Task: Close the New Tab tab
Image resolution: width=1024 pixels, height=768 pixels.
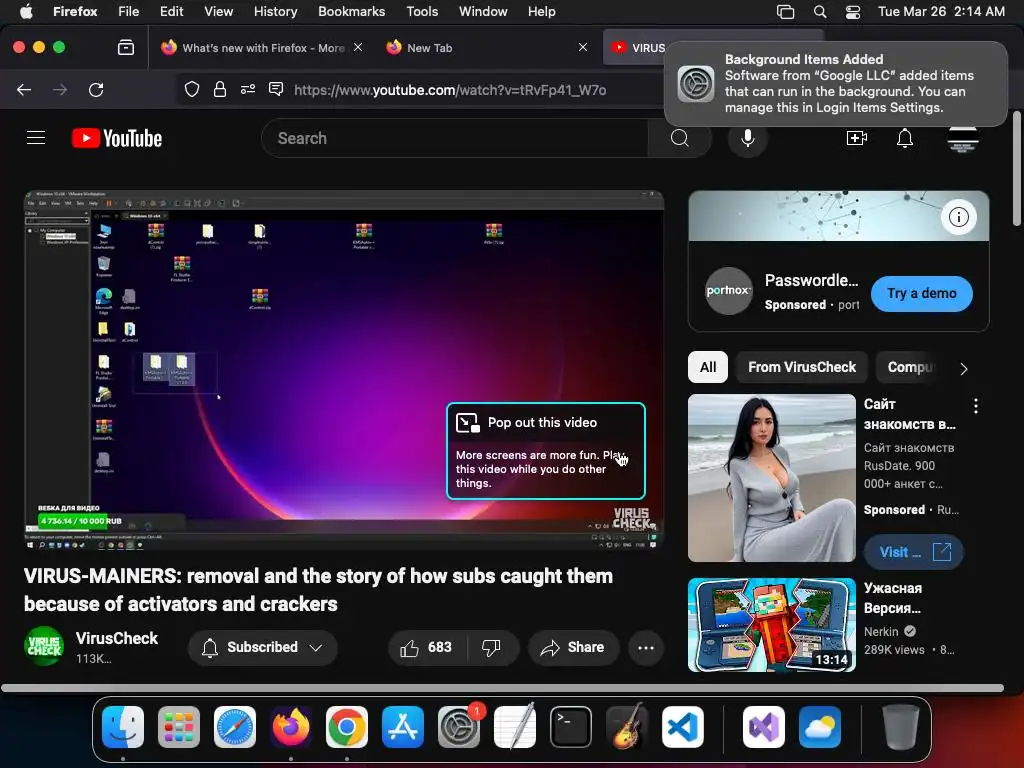Action: click(x=583, y=48)
